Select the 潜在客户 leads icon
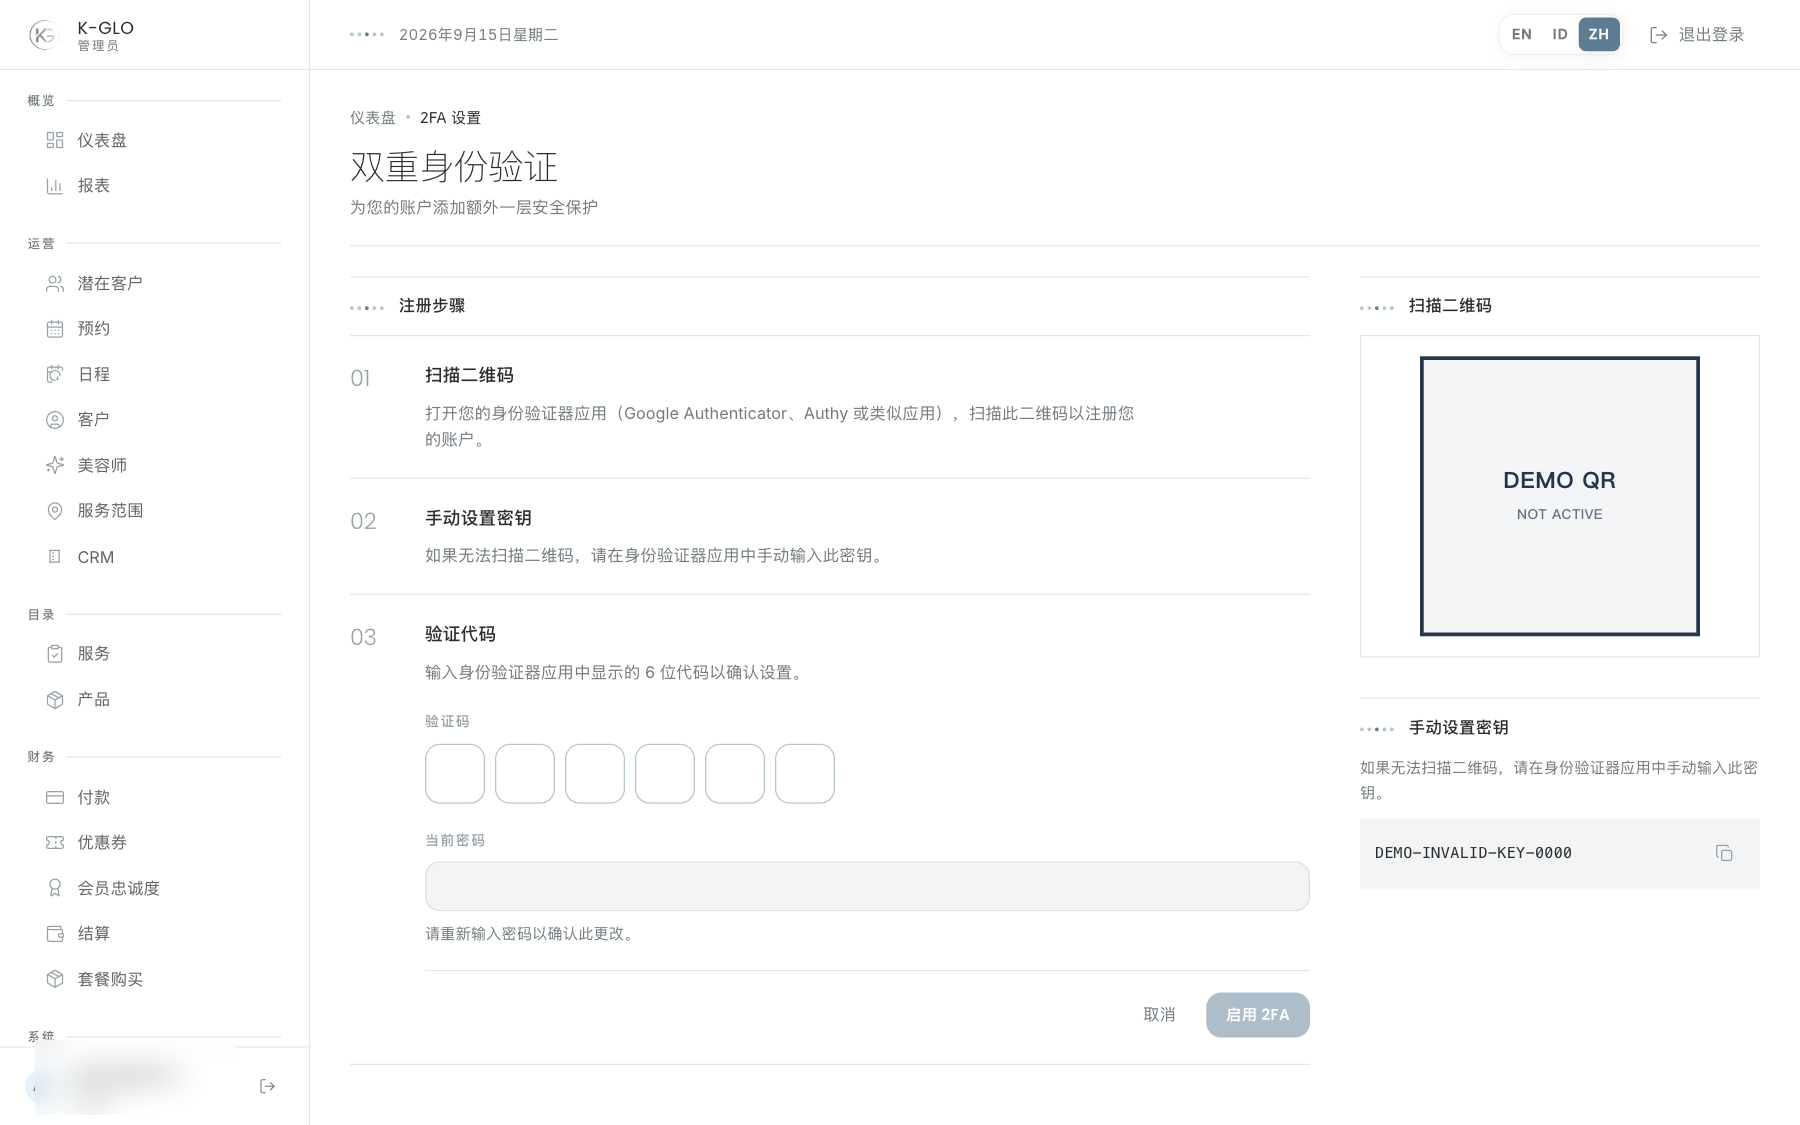The height and width of the screenshot is (1125, 1800). point(55,284)
